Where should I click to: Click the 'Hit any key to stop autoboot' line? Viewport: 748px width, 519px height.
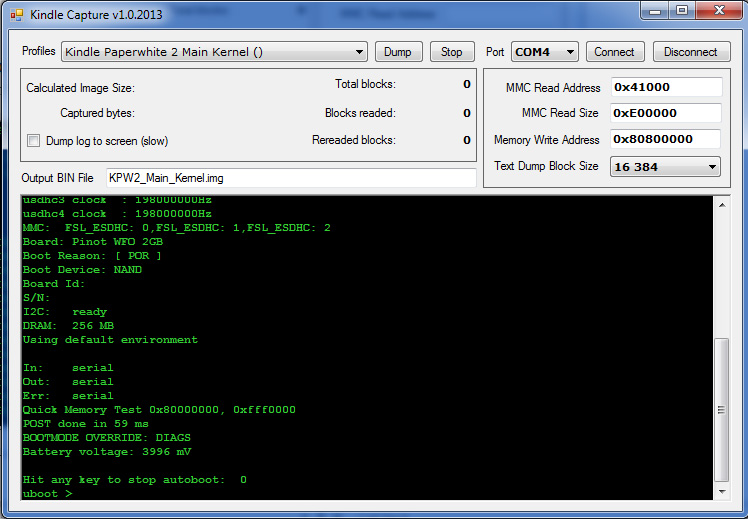135,479
